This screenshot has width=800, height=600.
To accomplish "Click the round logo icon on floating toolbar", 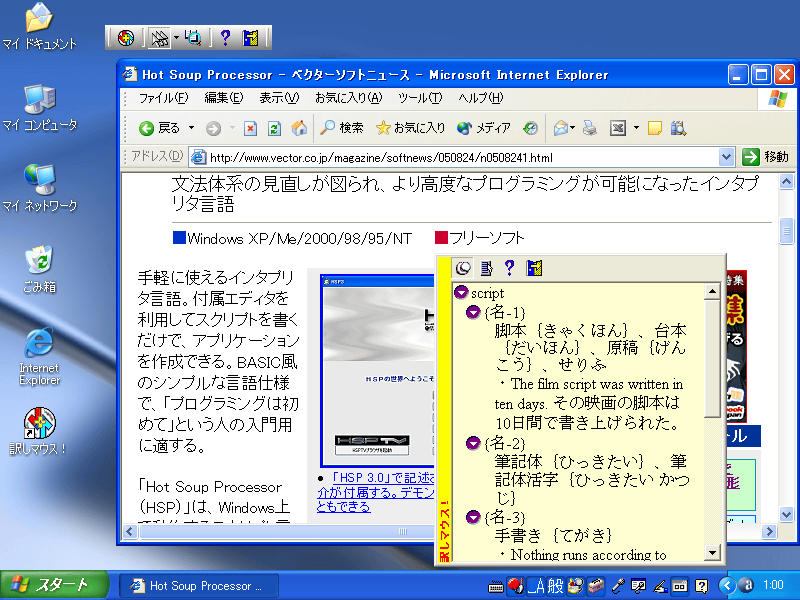I will coord(126,38).
